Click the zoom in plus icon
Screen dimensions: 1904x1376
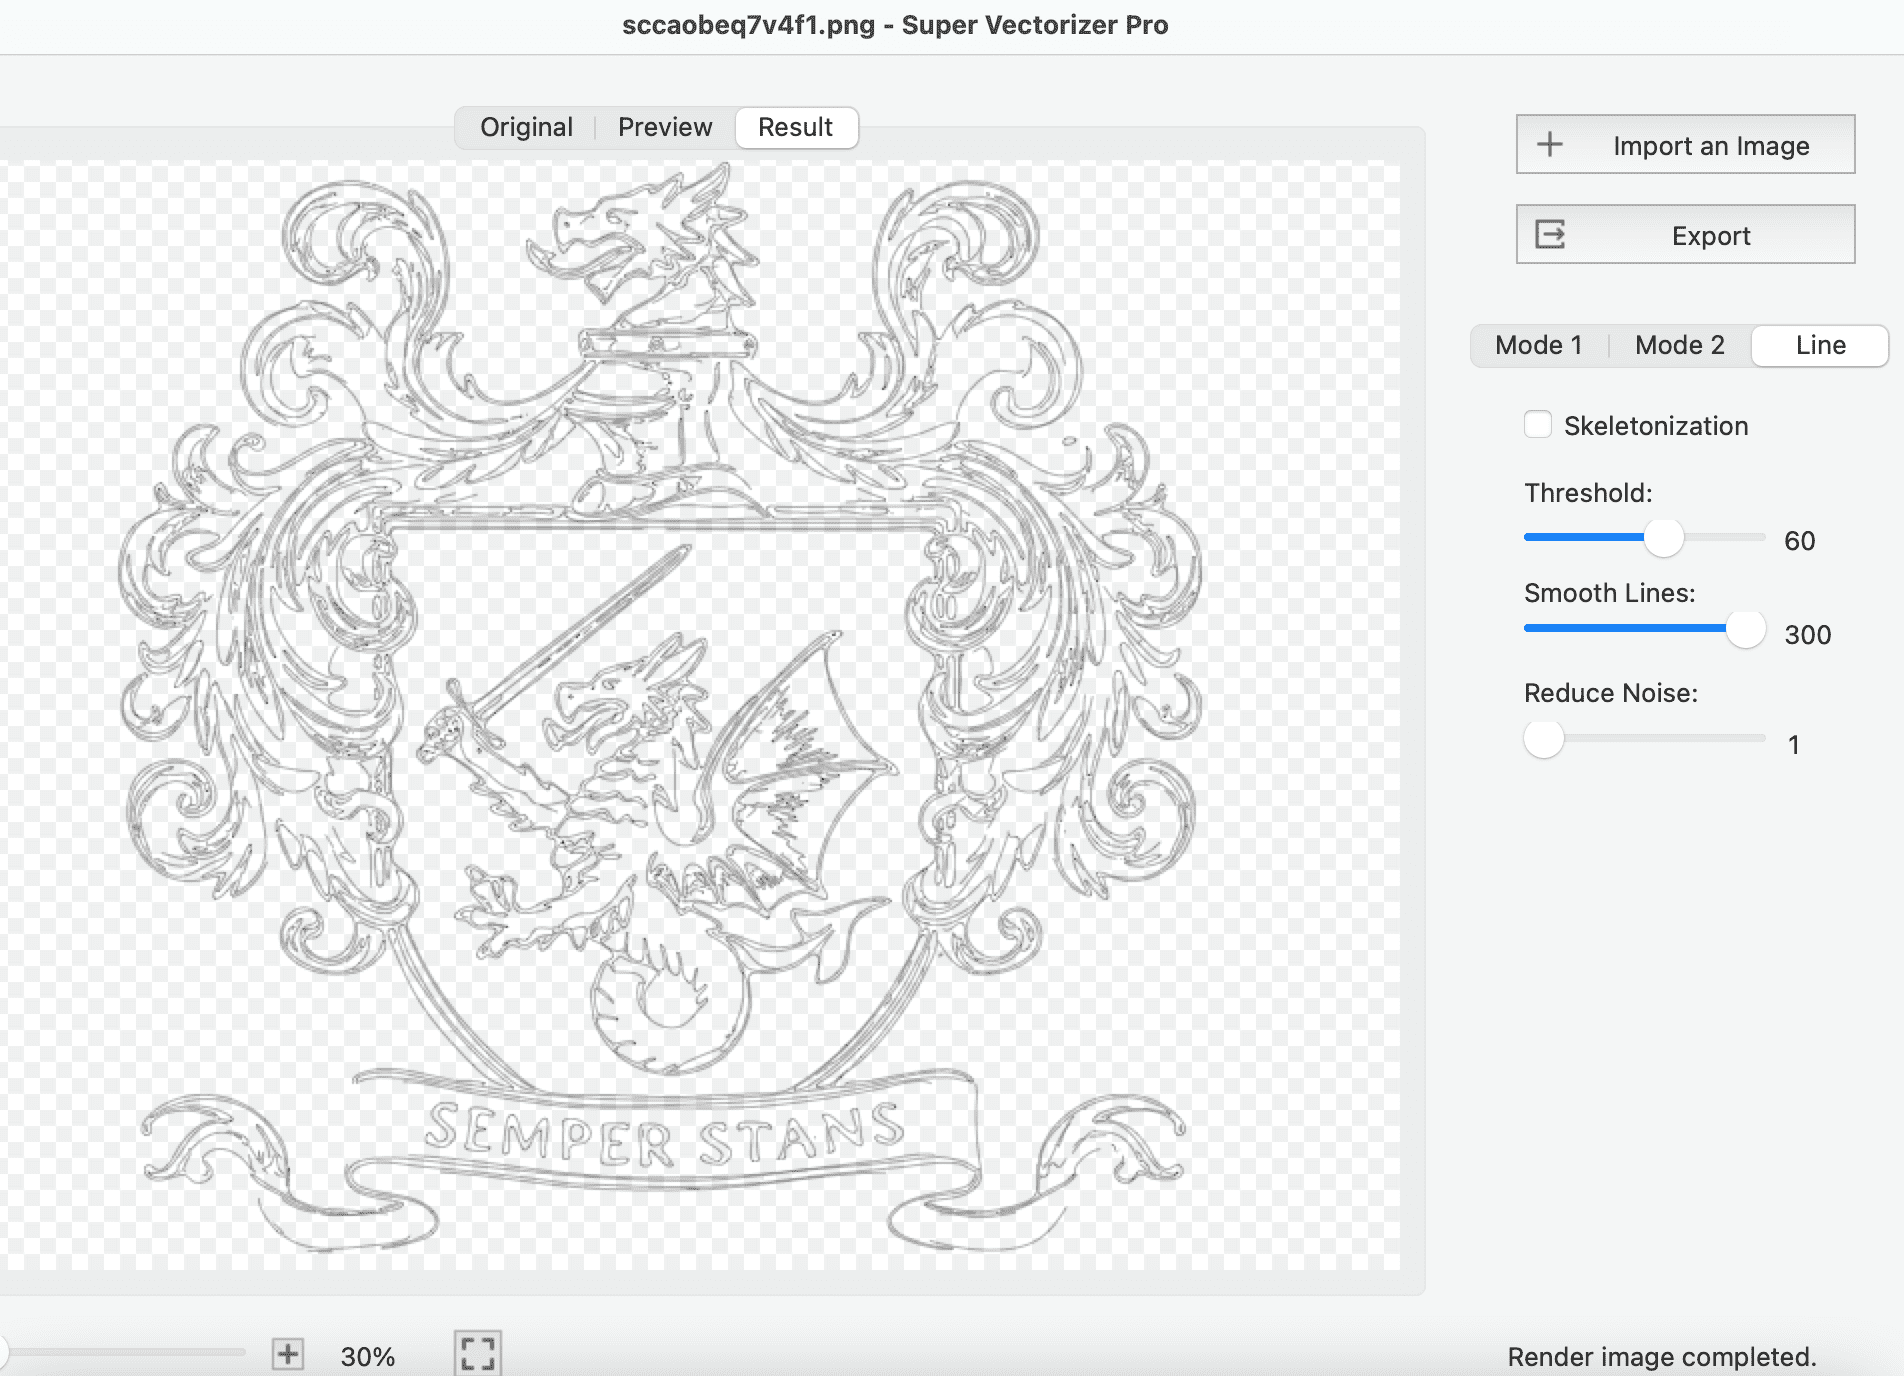pos(288,1354)
